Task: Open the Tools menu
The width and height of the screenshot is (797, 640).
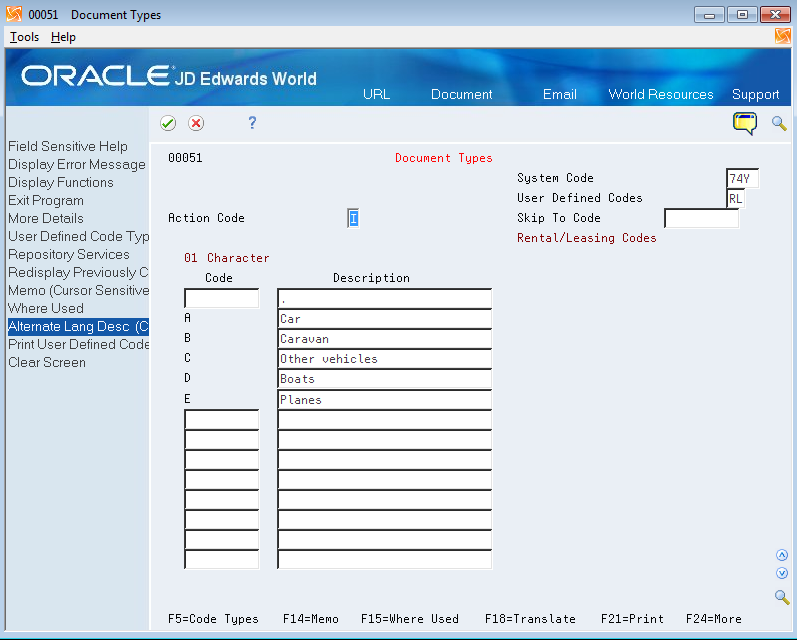Action: click(x=24, y=37)
